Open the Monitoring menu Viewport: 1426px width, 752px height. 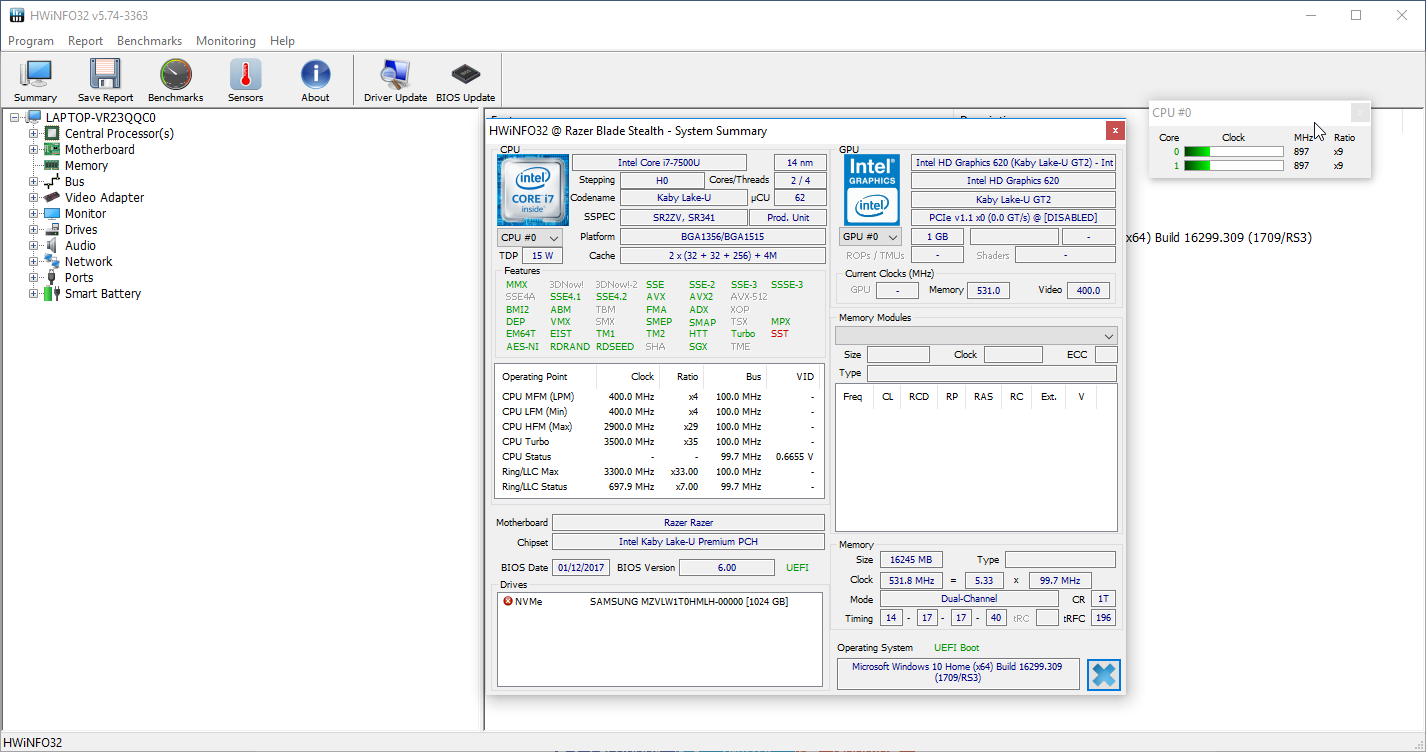coord(225,41)
